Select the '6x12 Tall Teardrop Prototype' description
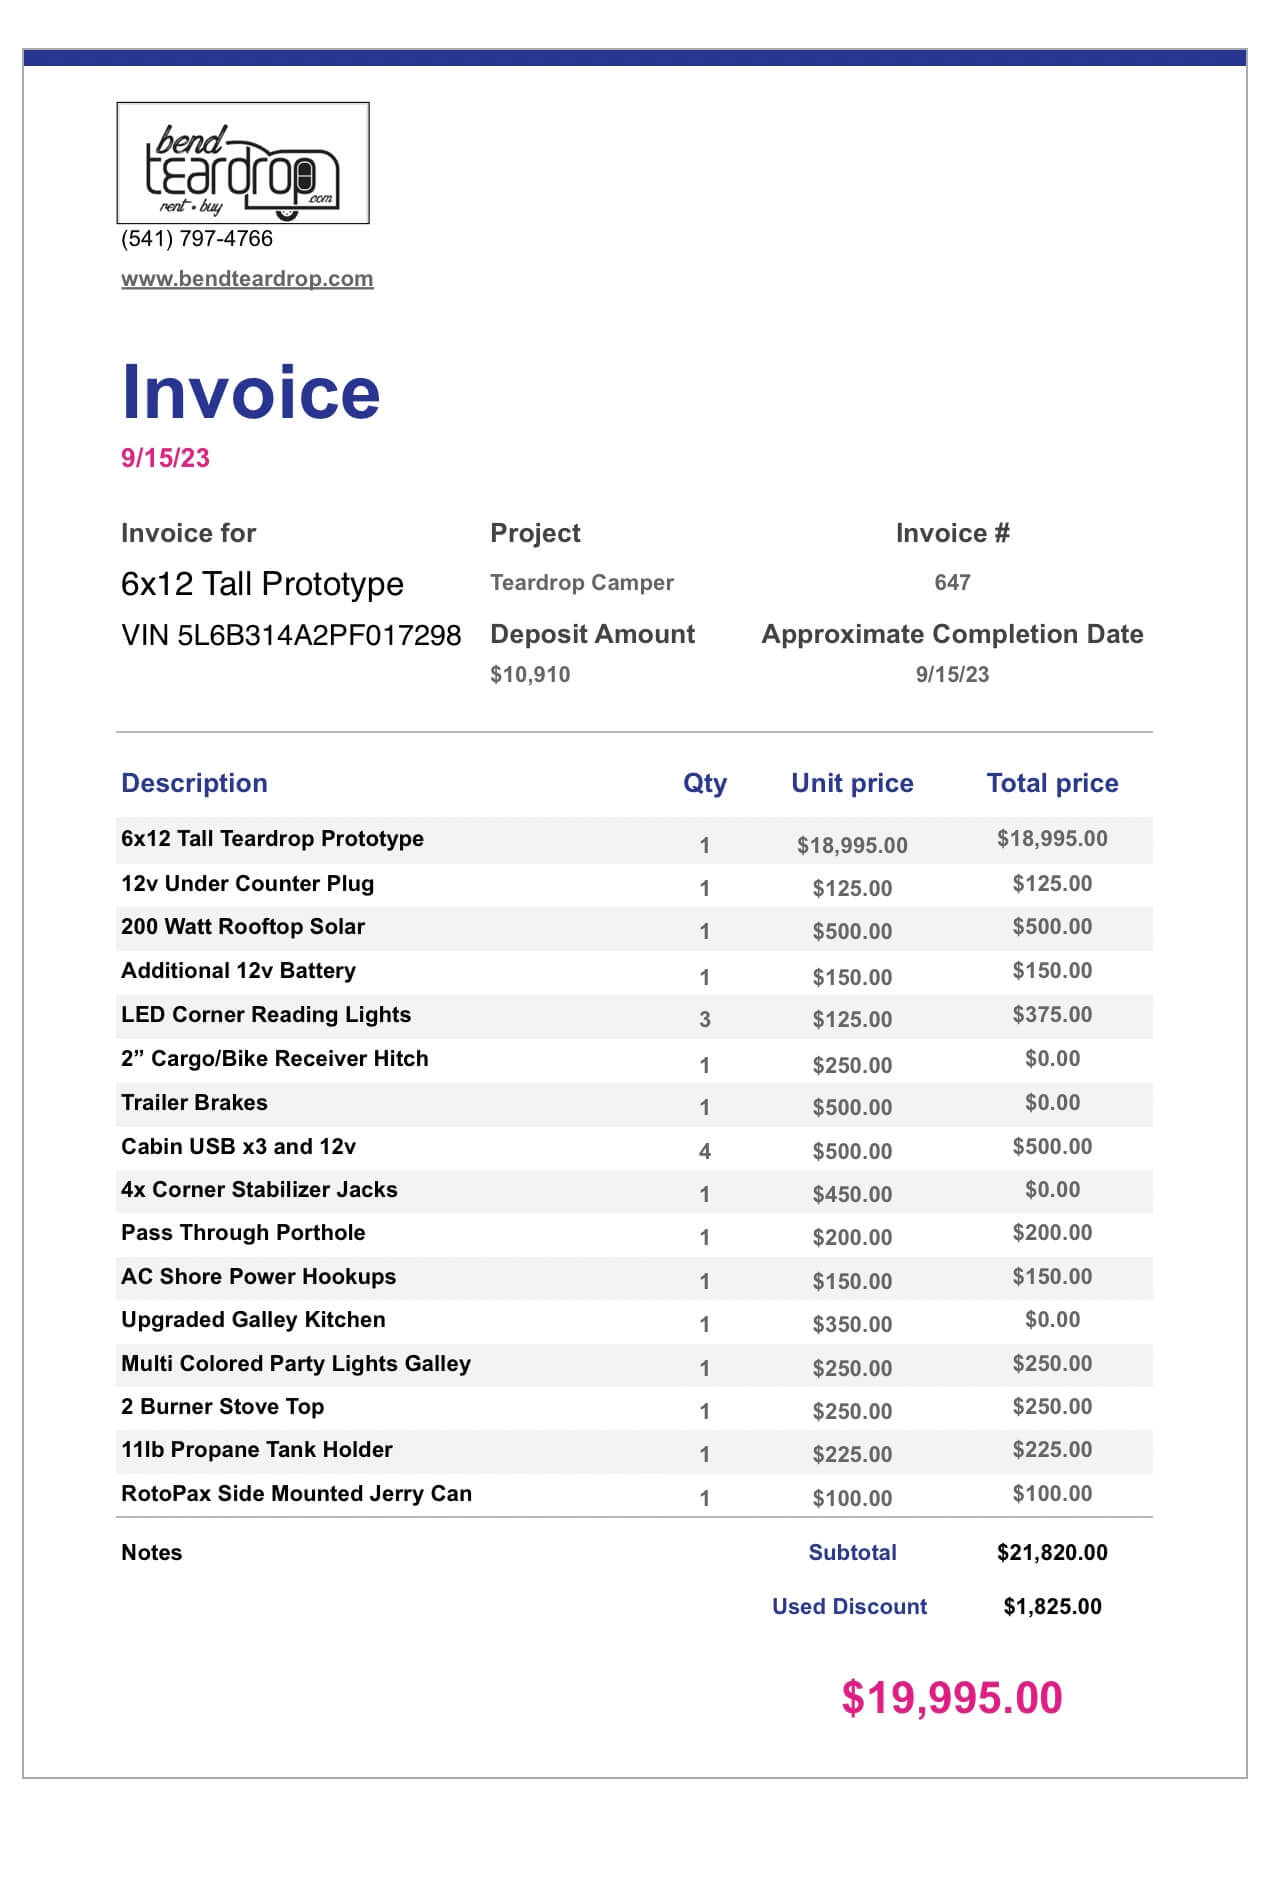The height and width of the screenshot is (1878, 1284). 272,839
